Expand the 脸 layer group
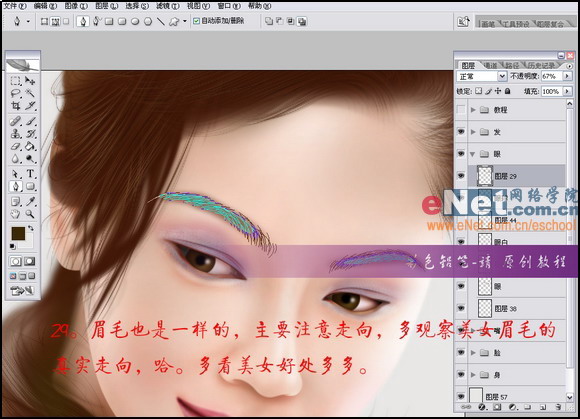Screen dimensions: 580x419 click(x=473, y=352)
